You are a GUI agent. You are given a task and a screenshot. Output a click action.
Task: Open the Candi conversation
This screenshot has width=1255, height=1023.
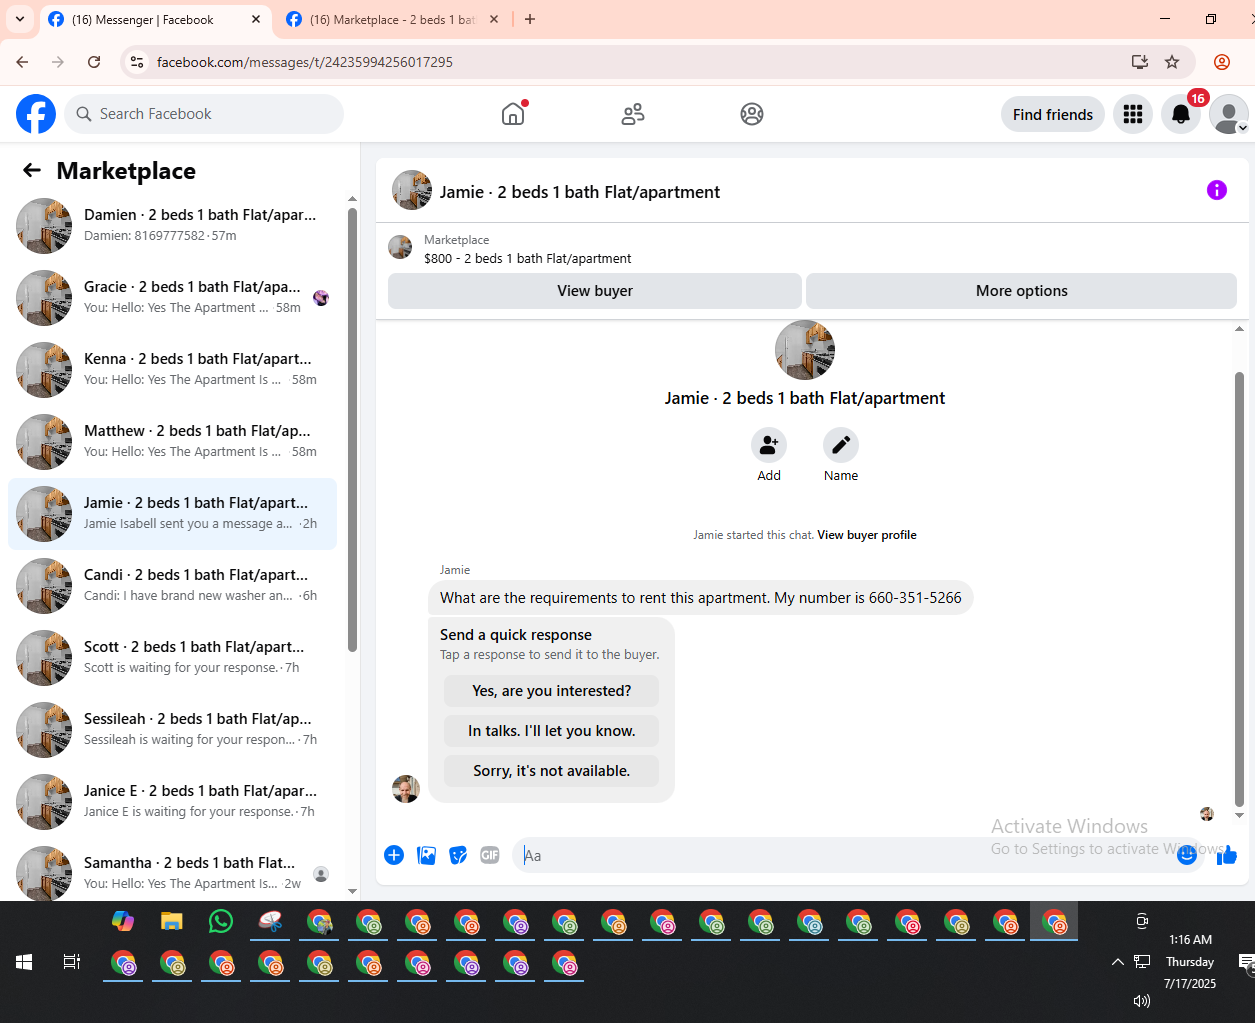(x=172, y=586)
